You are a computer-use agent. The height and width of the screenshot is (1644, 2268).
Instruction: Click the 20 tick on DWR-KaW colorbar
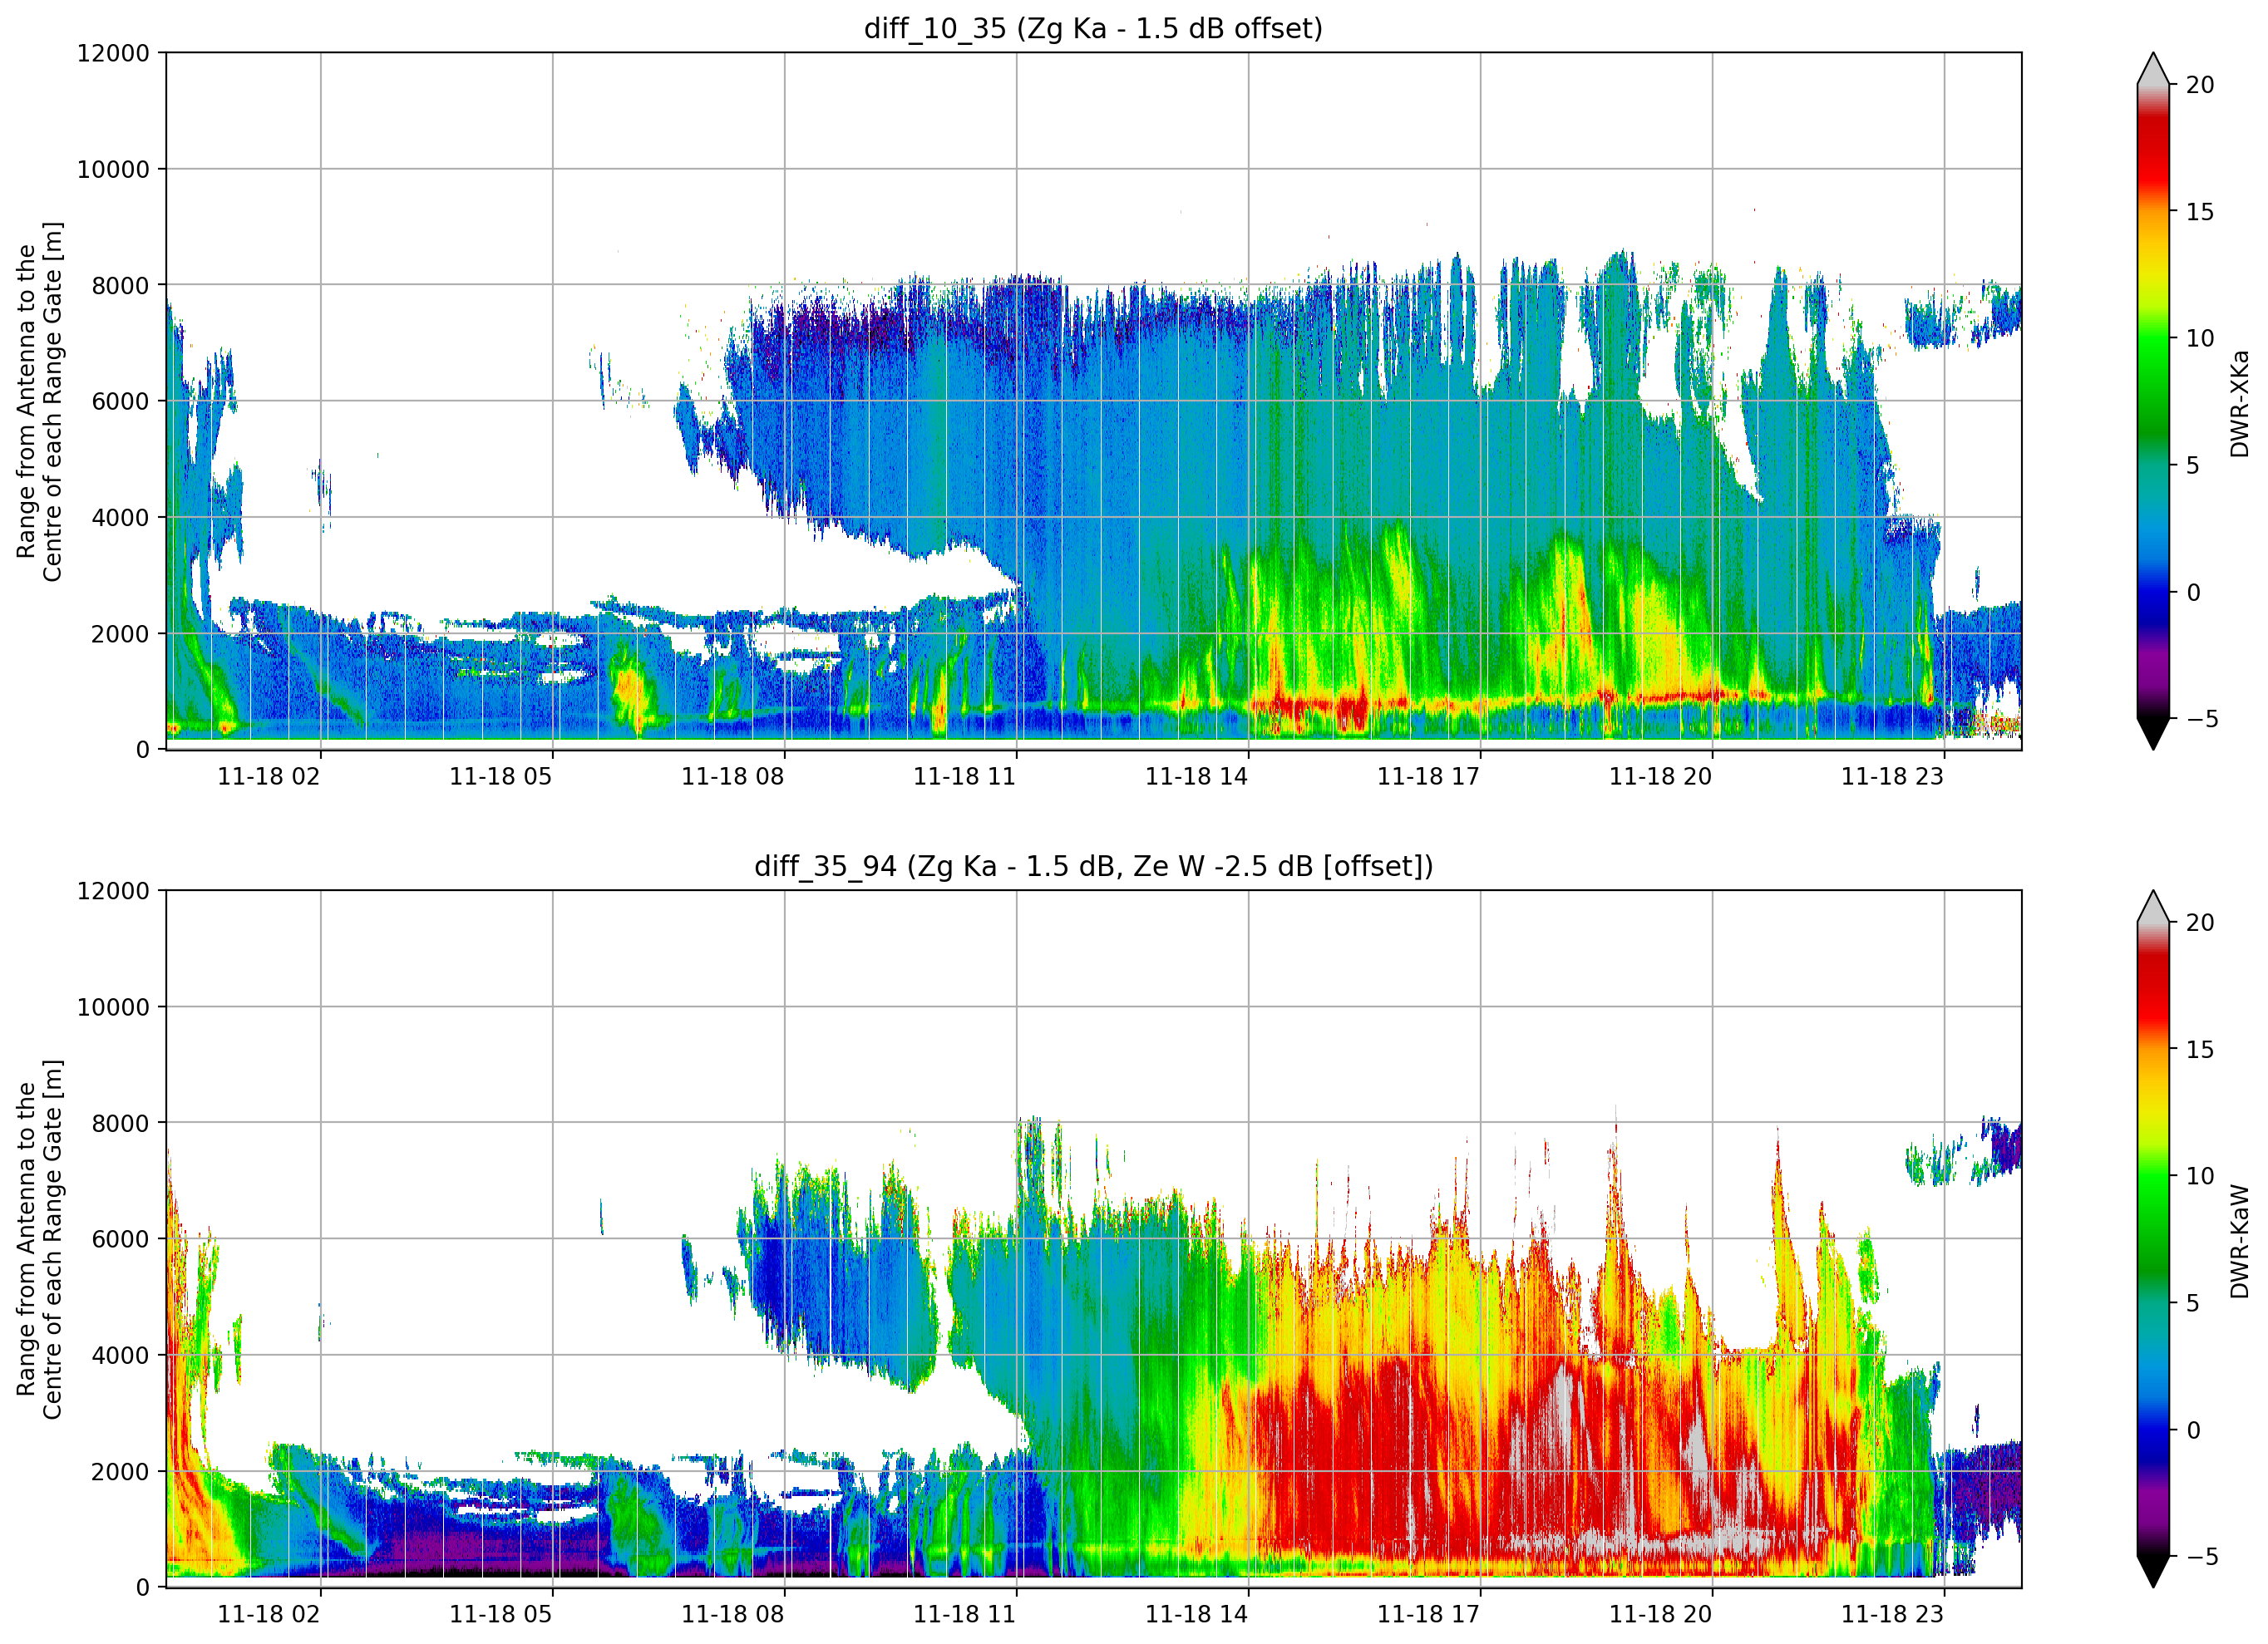coord(2200,922)
